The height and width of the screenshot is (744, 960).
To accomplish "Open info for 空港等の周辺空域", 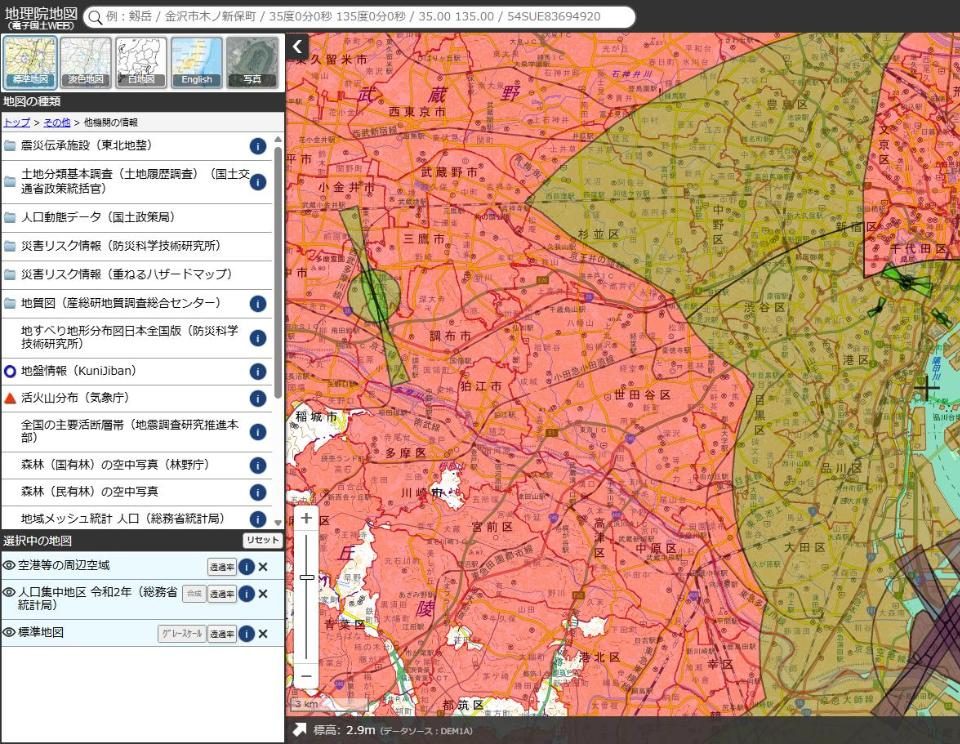I will click(246, 567).
